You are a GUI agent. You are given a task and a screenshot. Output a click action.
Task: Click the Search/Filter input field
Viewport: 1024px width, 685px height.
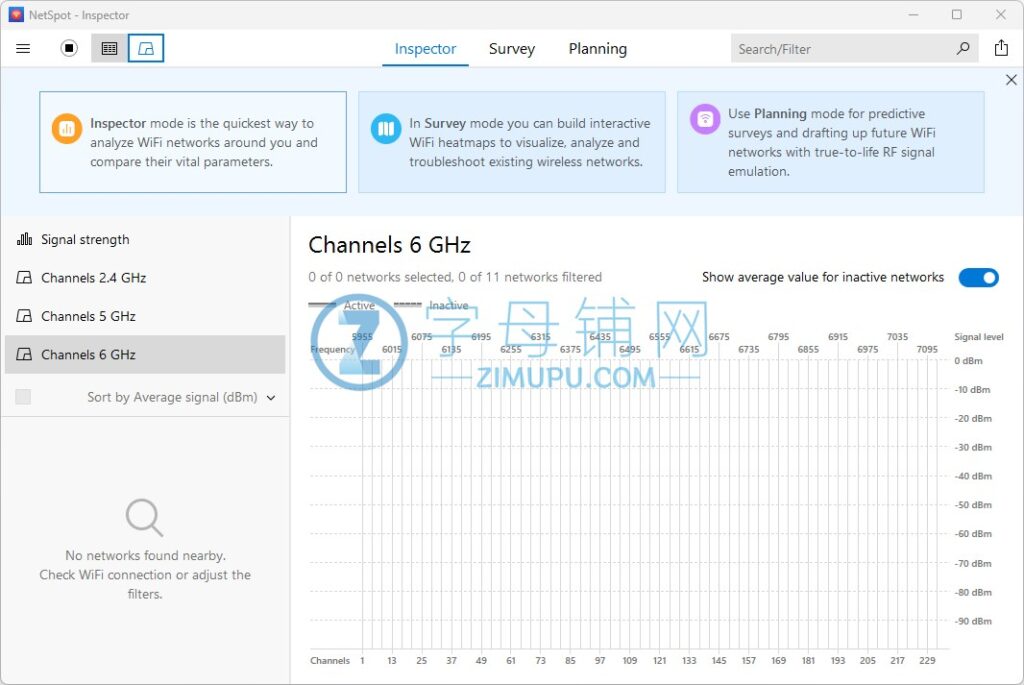[x=854, y=49]
